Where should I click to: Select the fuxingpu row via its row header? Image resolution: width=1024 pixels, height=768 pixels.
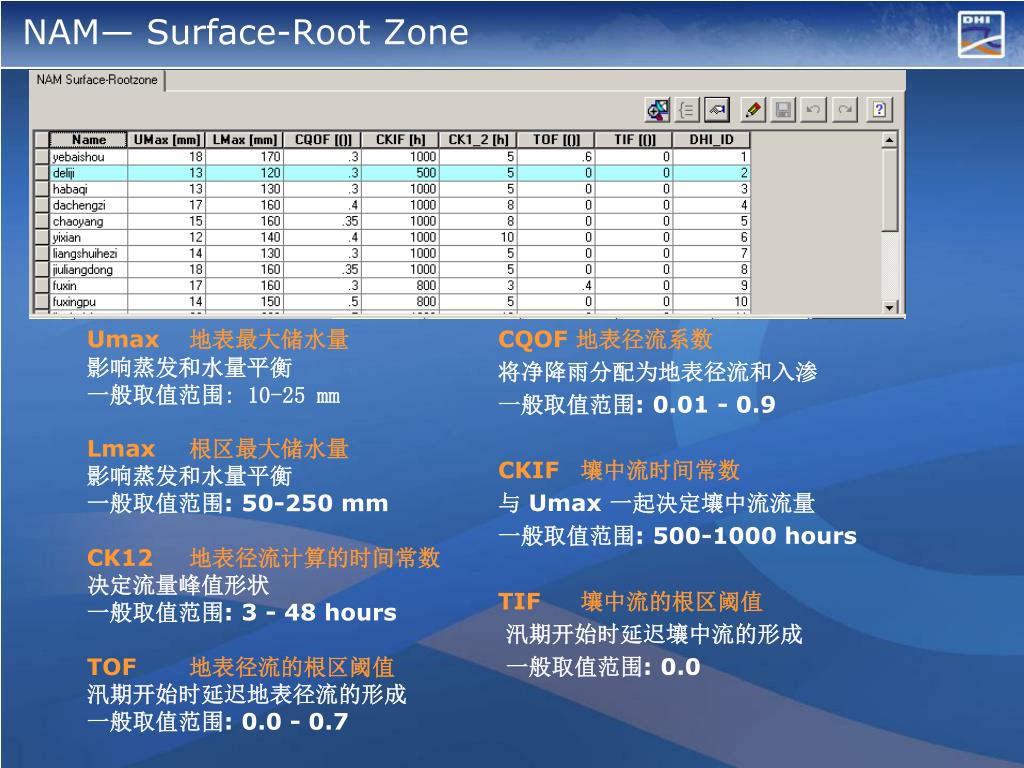pos(42,302)
